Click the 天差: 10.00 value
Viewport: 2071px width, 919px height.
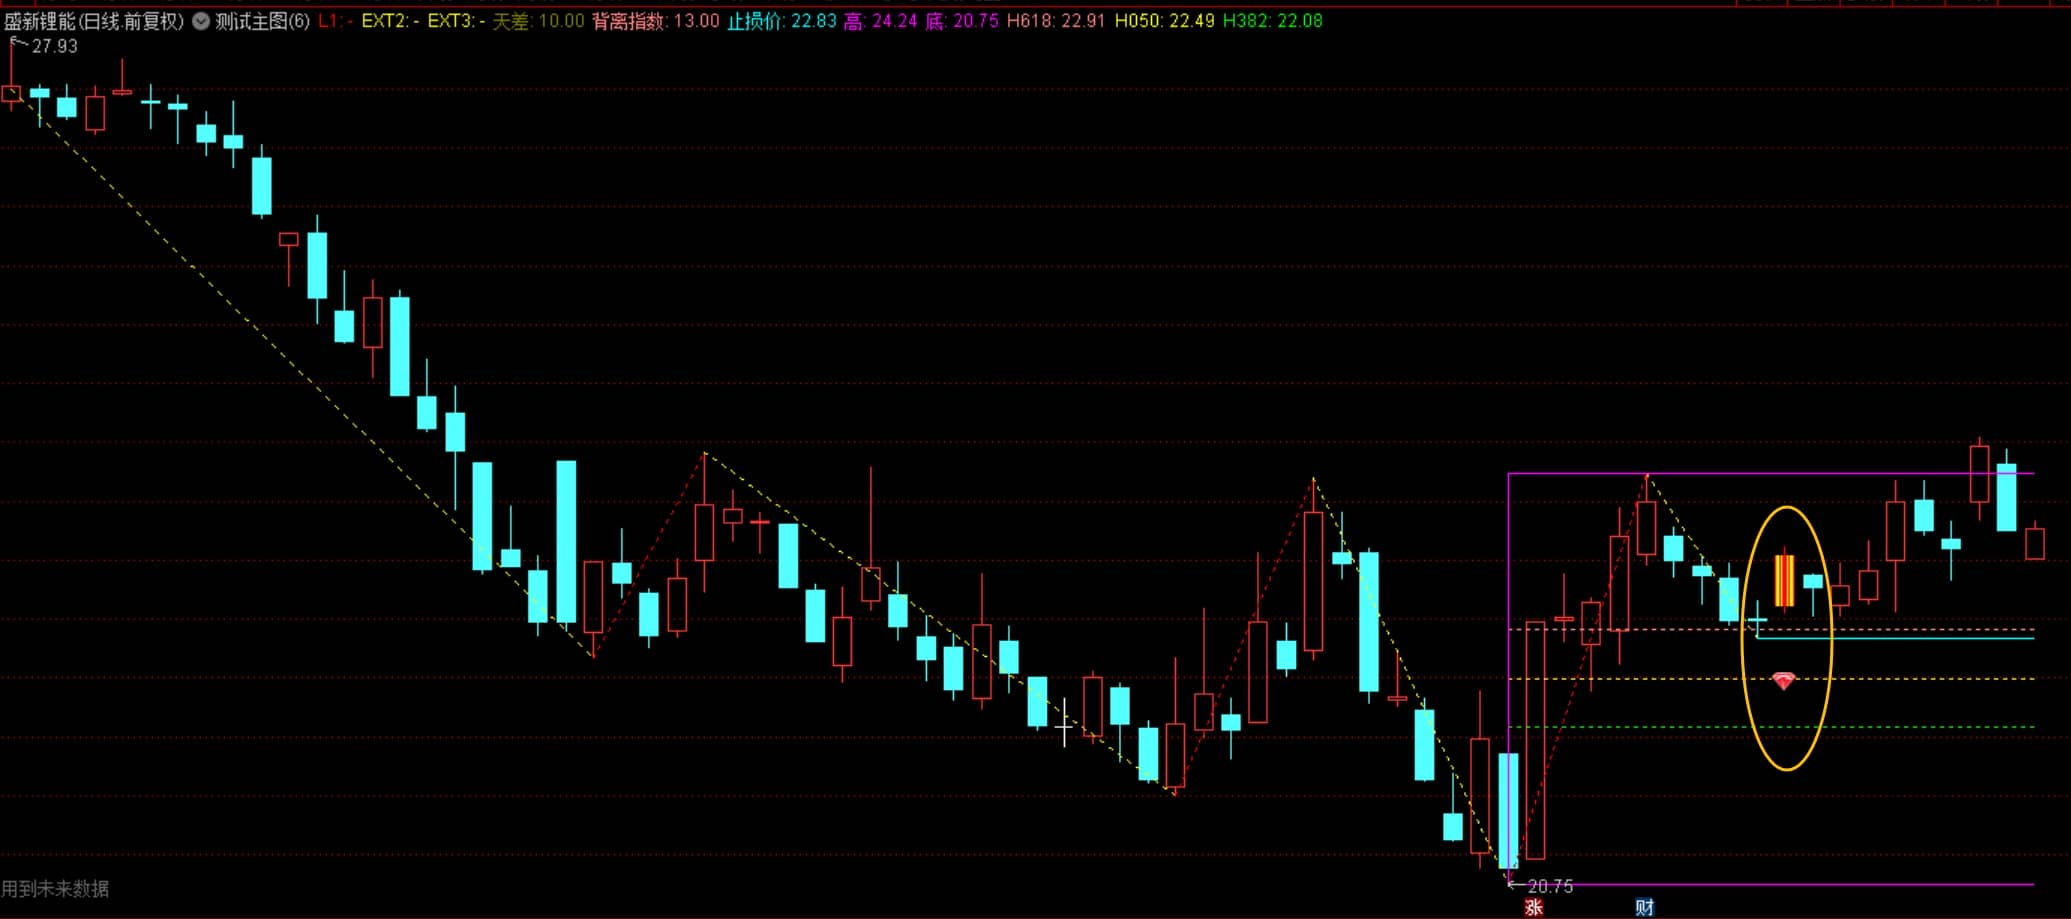pos(538,21)
